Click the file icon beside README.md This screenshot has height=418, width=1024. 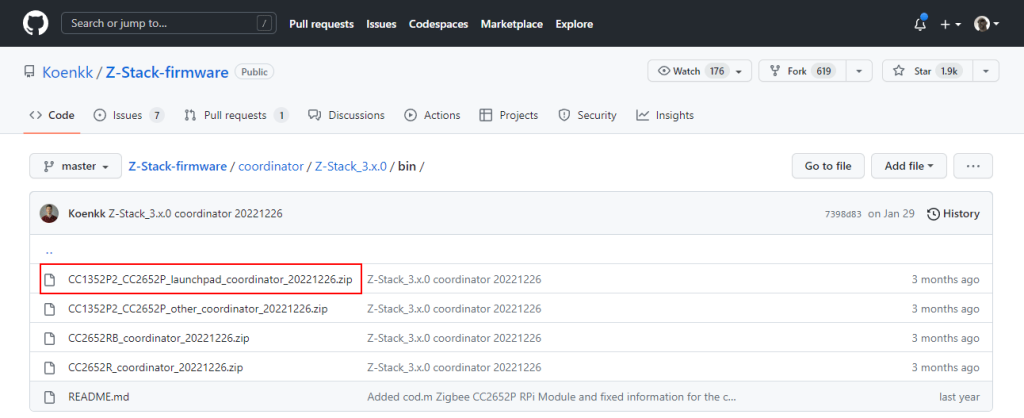(x=49, y=397)
